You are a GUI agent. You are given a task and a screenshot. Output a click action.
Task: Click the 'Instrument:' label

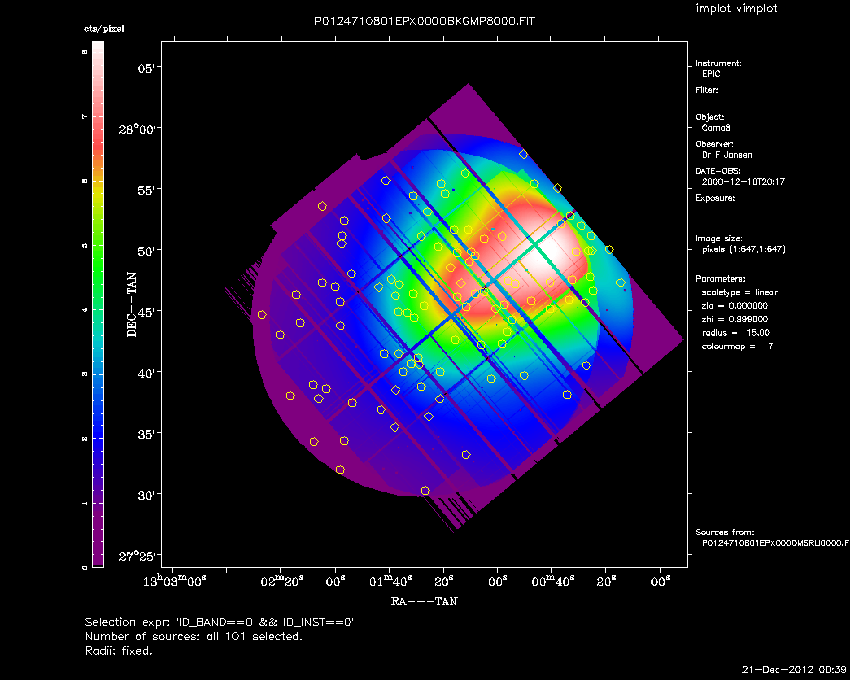[x=718, y=63]
